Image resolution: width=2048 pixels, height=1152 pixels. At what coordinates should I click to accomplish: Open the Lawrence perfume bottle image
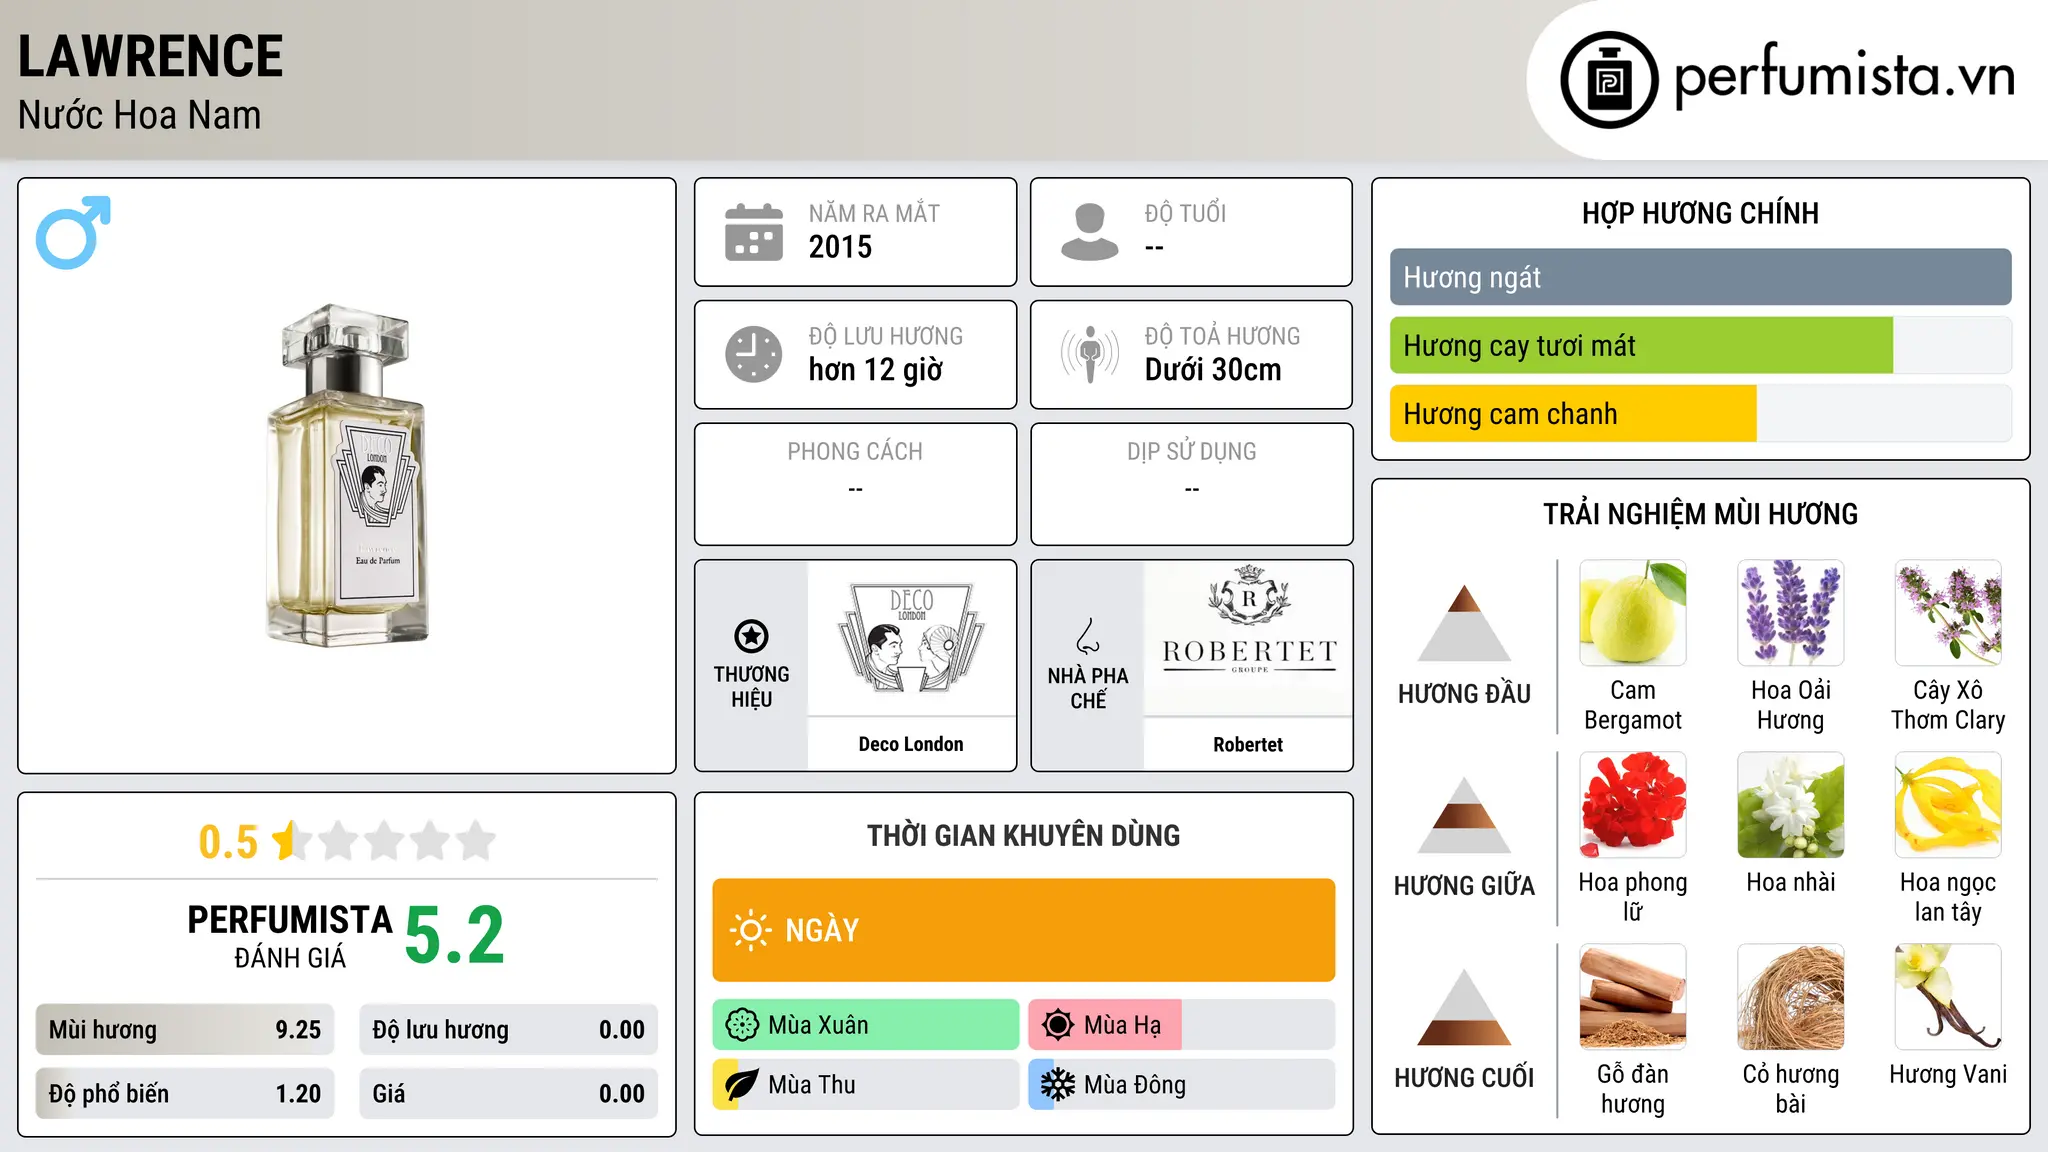coord(347,475)
